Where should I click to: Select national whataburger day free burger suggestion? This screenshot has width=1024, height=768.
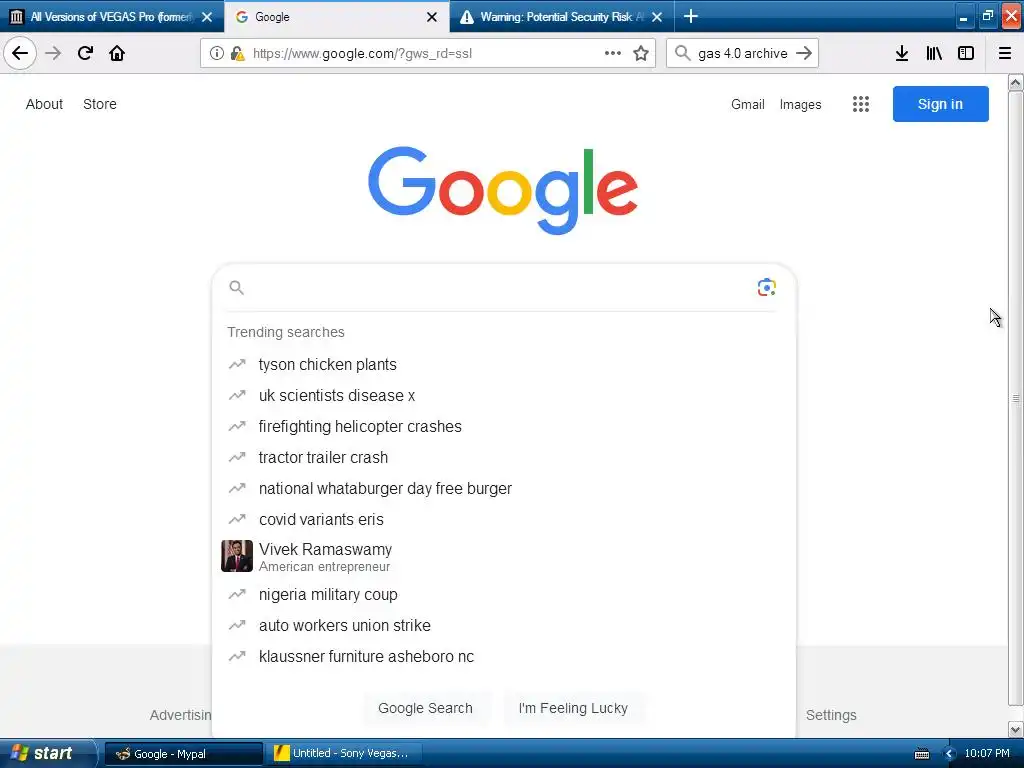pos(504,488)
